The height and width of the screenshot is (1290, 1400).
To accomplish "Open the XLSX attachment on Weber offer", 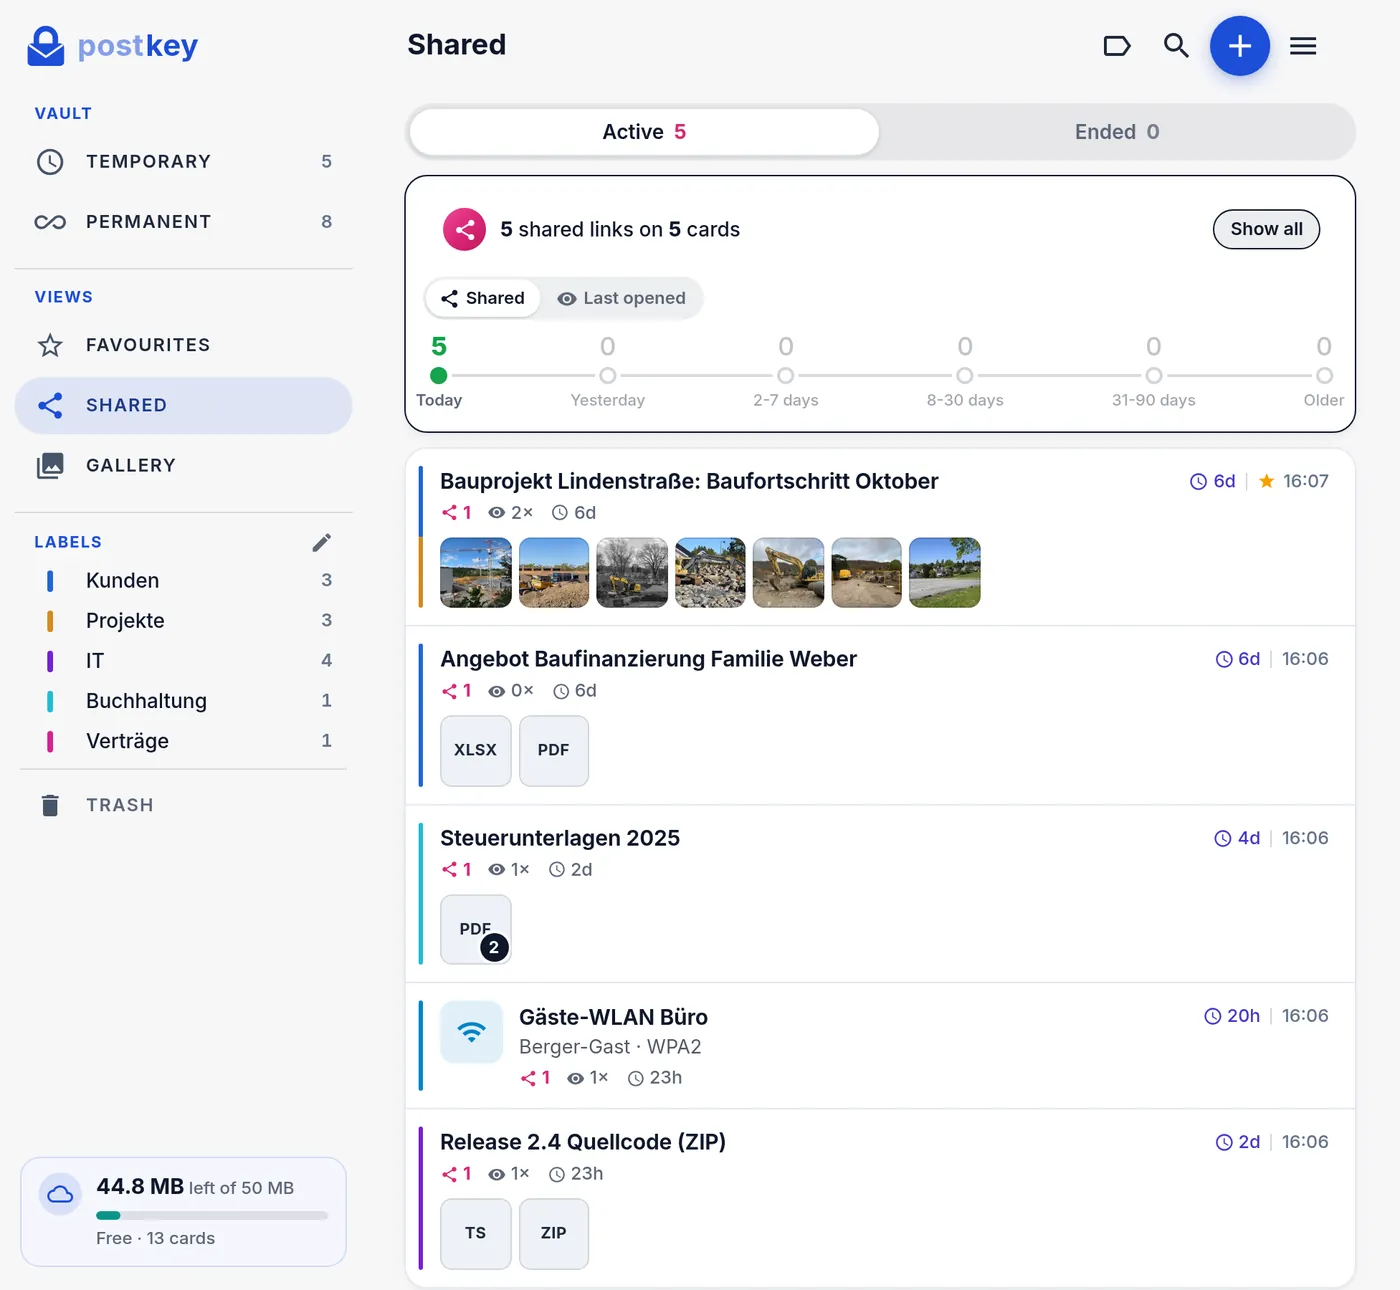I will (476, 751).
